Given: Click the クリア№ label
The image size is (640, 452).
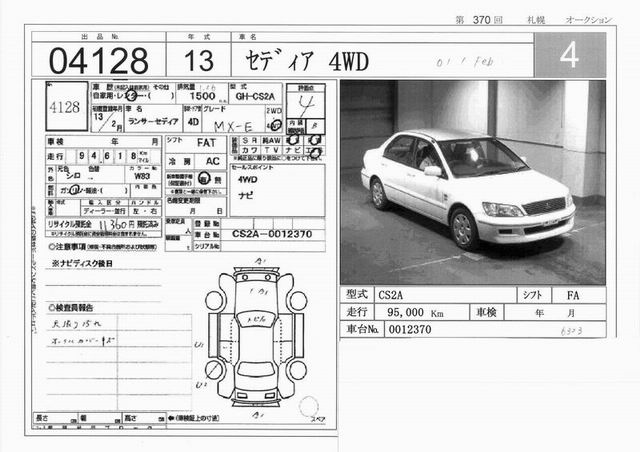Looking at the screenshot, I should 207,246.
